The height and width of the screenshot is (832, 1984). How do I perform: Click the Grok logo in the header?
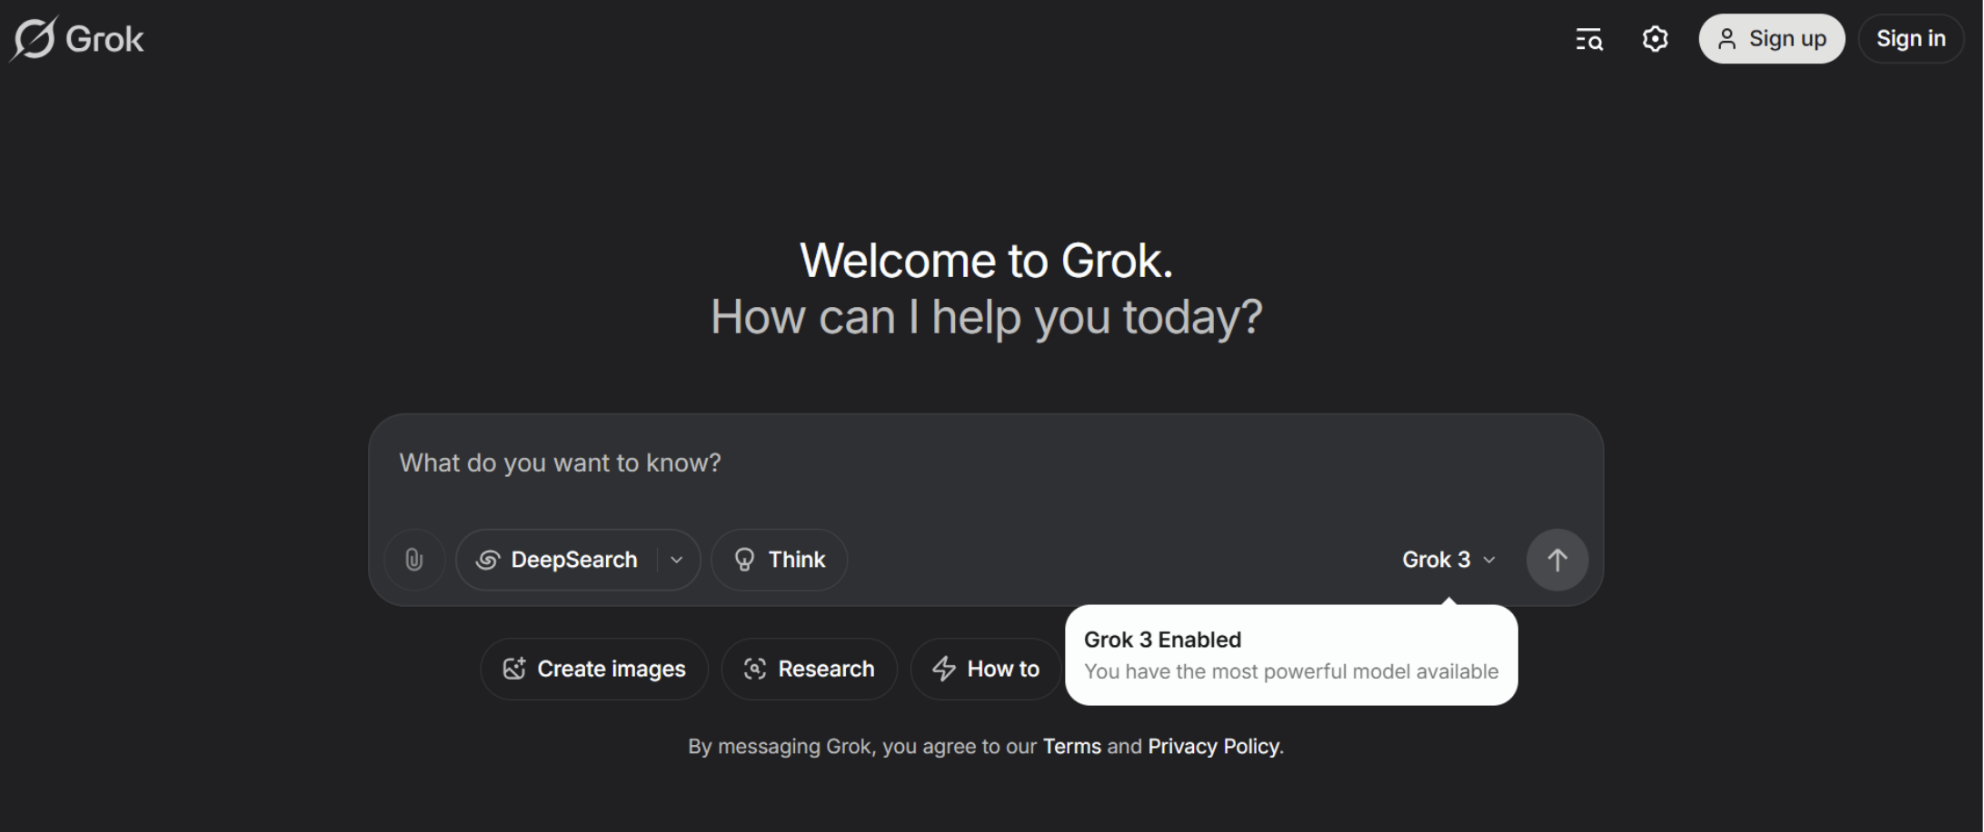click(x=77, y=39)
